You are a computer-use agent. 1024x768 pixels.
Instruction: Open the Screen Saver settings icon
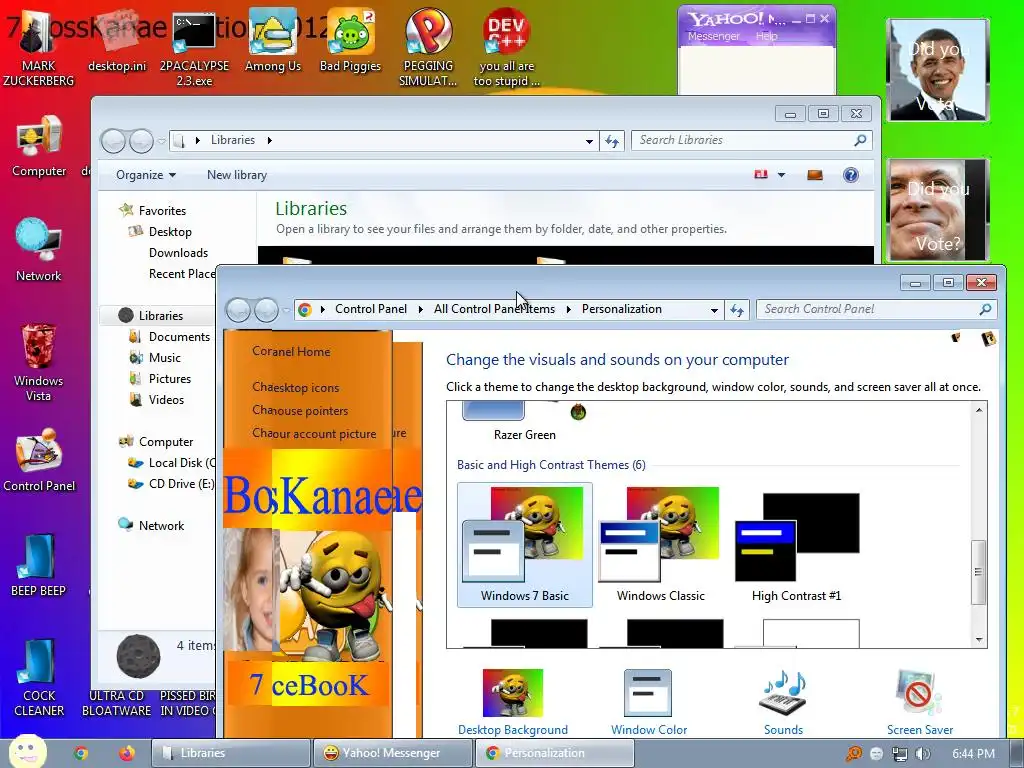(x=920, y=702)
